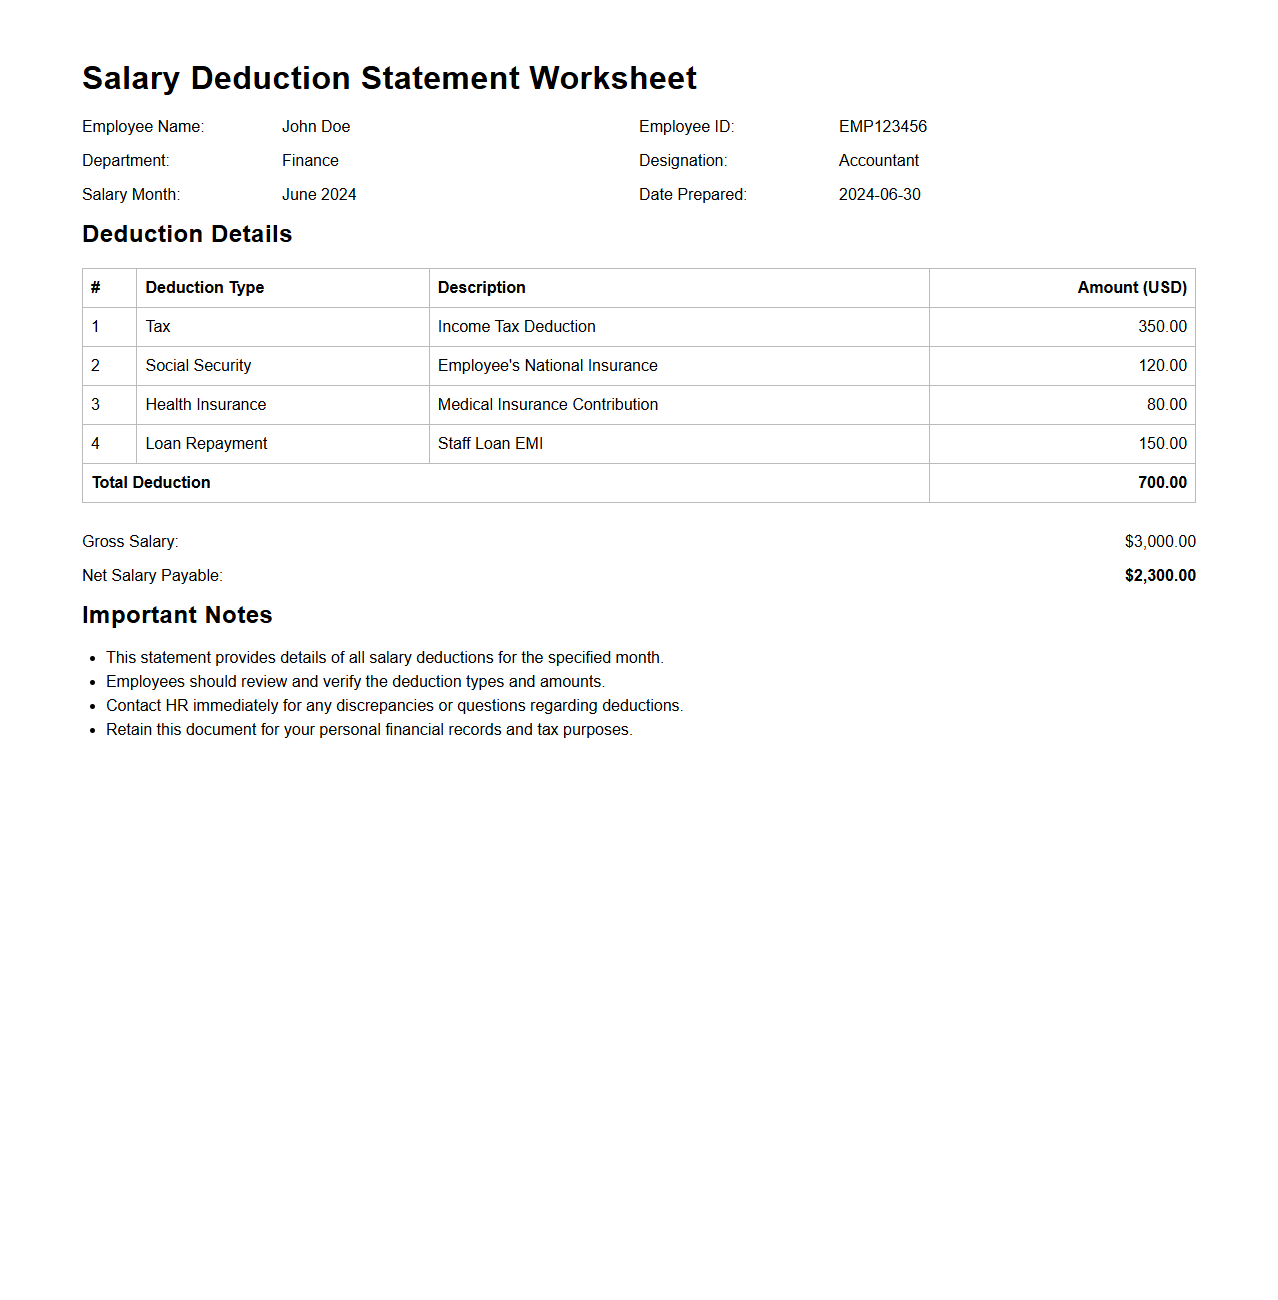This screenshot has height=1300, width=1278.
Task: Click the Salary Deduction Statement Worksheet title
Action: pos(389,78)
